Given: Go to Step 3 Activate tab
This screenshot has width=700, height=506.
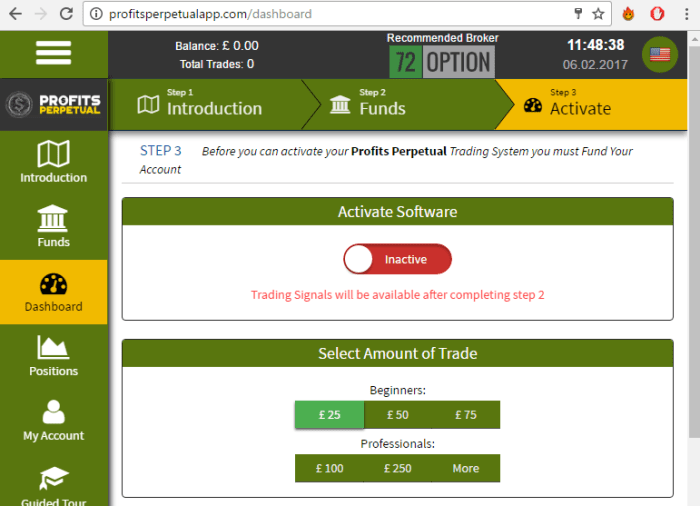Looking at the screenshot, I should click(x=594, y=105).
